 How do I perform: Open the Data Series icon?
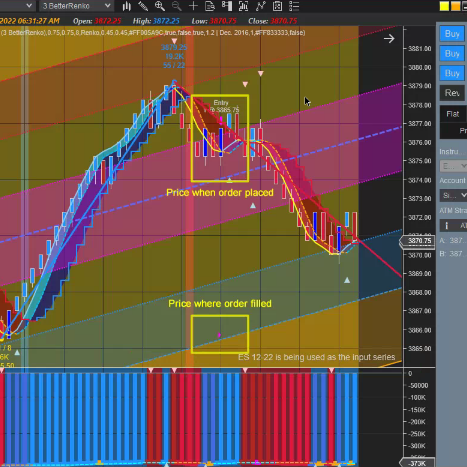(243, 6)
